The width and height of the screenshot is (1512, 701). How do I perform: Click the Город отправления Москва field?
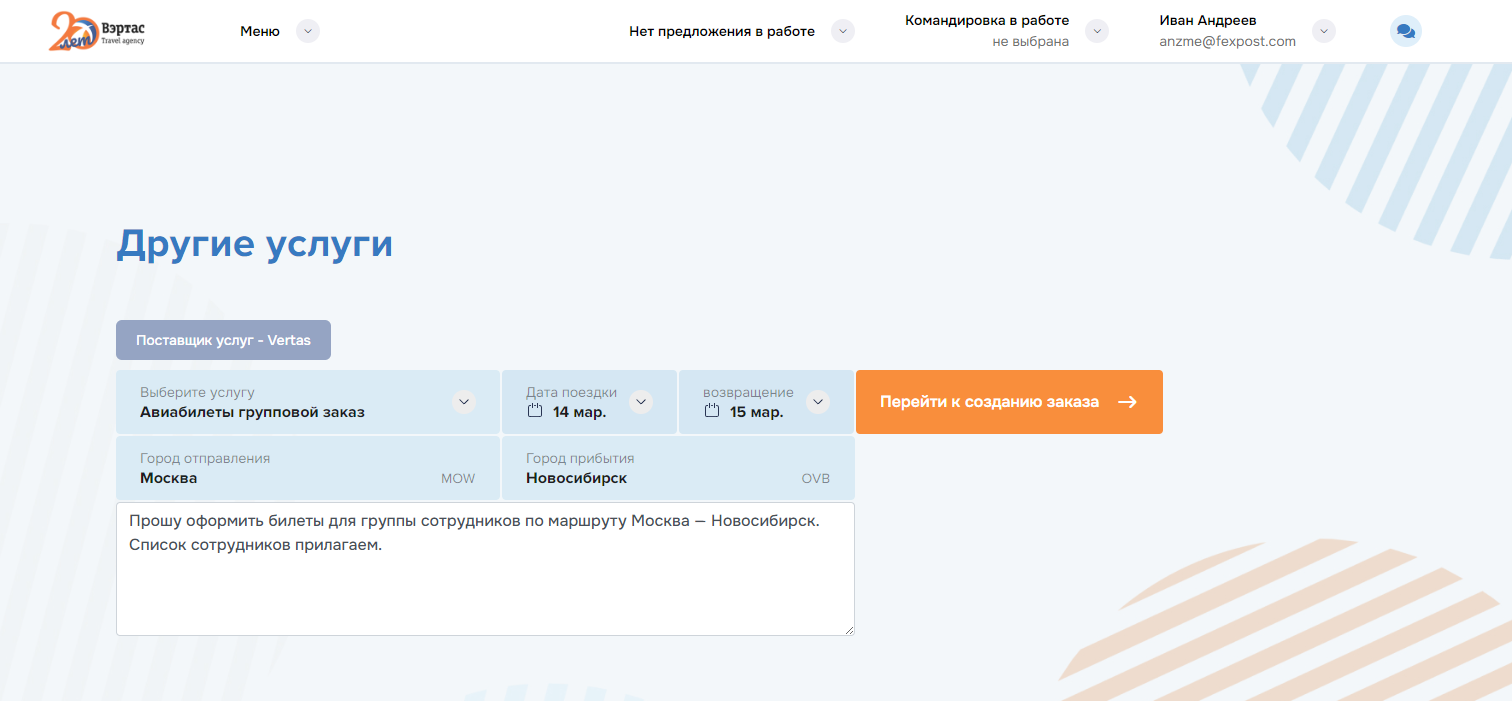[x=308, y=468]
